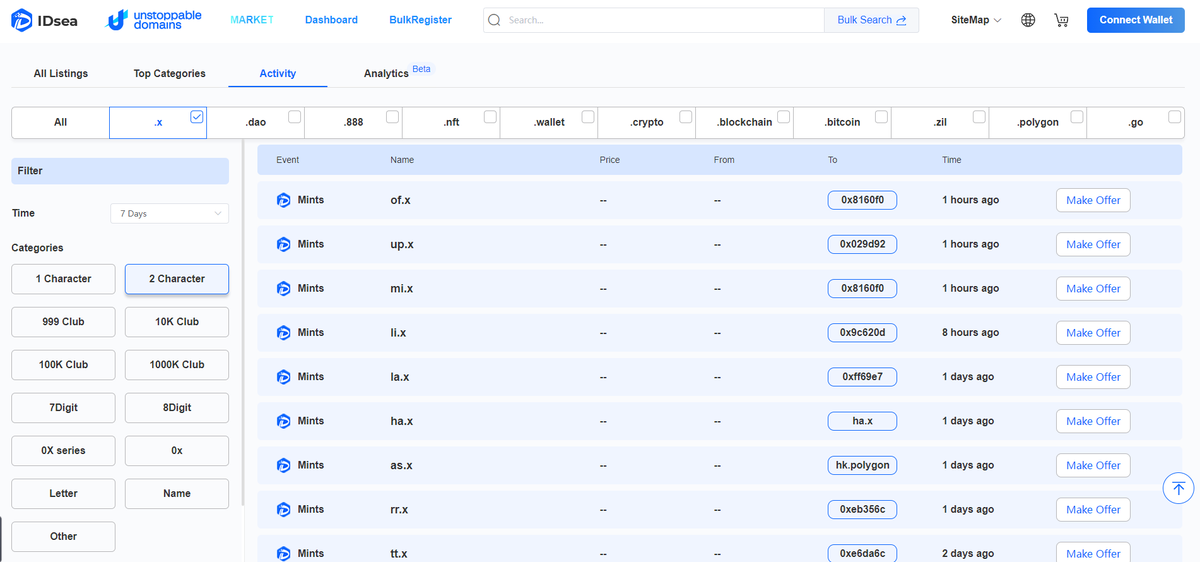Open the 0x9c620d address for li.x

coord(862,332)
